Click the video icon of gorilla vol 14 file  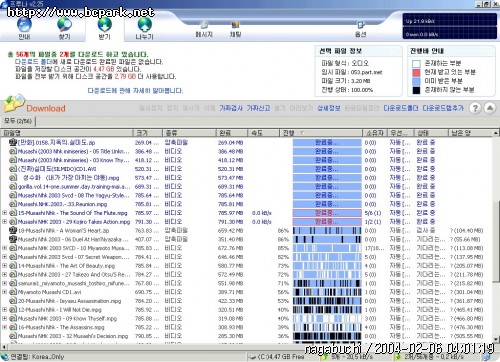tap(13, 186)
